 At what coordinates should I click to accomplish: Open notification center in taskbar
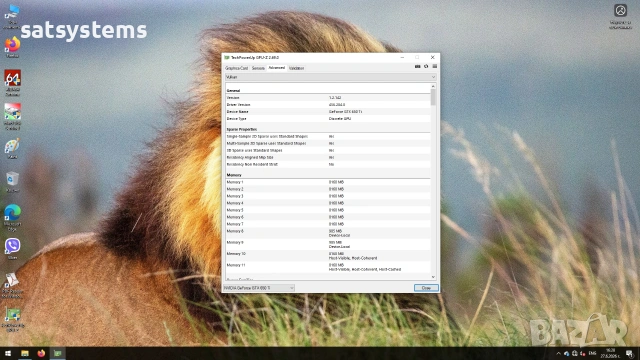coord(630,353)
